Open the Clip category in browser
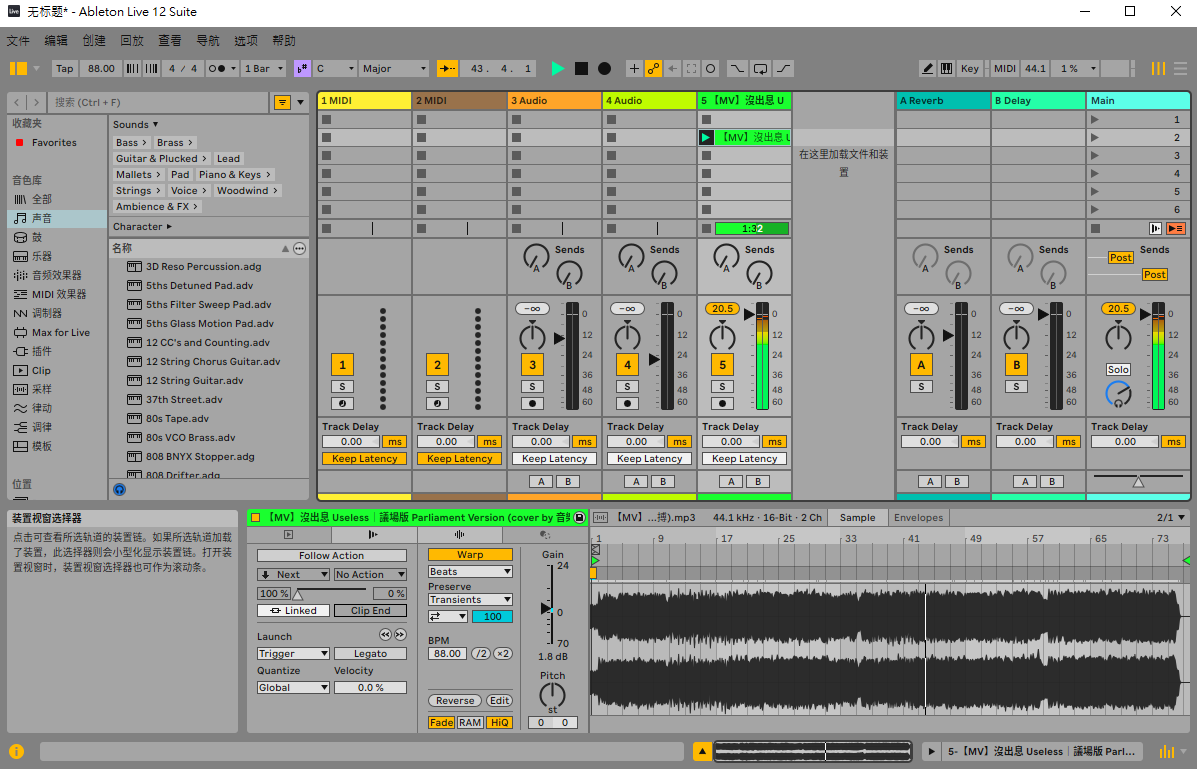Image resolution: width=1197 pixels, height=769 pixels. tap(41, 370)
